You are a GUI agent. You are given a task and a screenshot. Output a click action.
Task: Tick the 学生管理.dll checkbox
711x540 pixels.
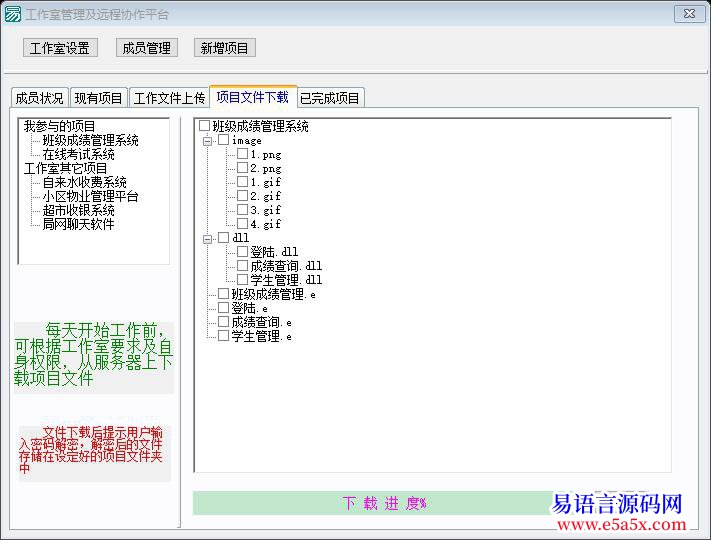click(x=243, y=279)
